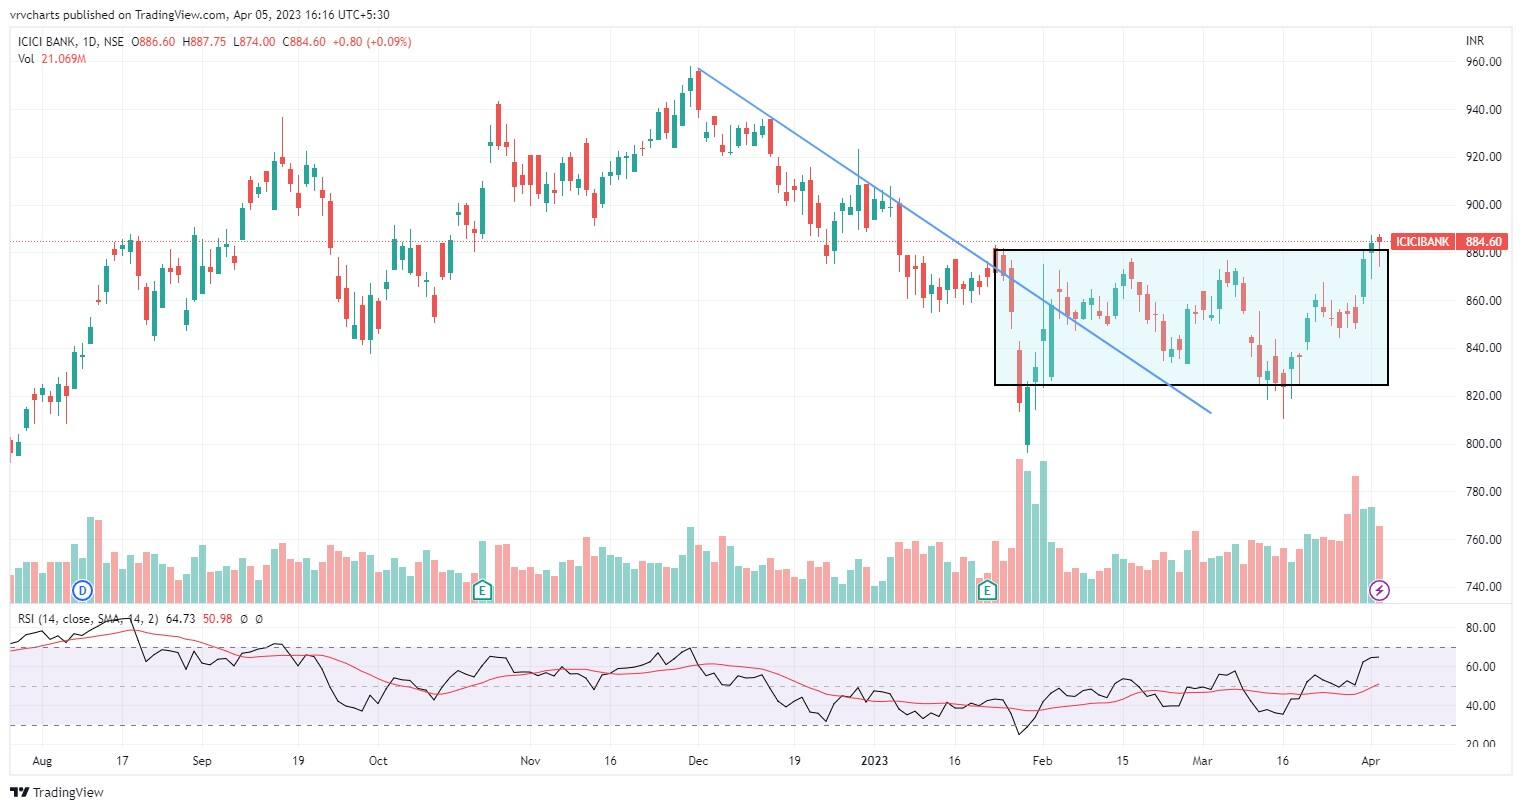Click the earnings 'E' marker near late January
The height and width of the screenshot is (810, 1522).
tap(988, 590)
